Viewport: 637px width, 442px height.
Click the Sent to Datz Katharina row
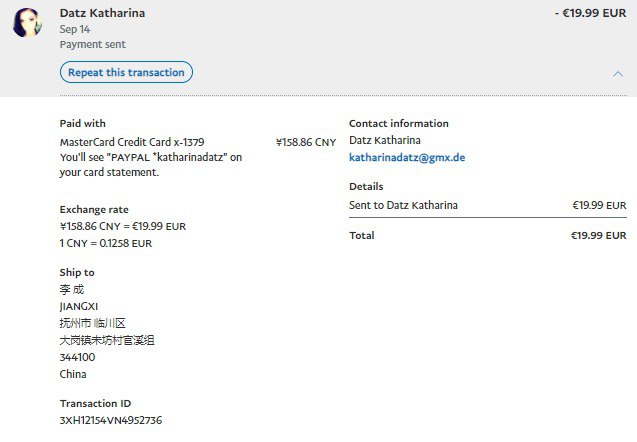[403, 205]
